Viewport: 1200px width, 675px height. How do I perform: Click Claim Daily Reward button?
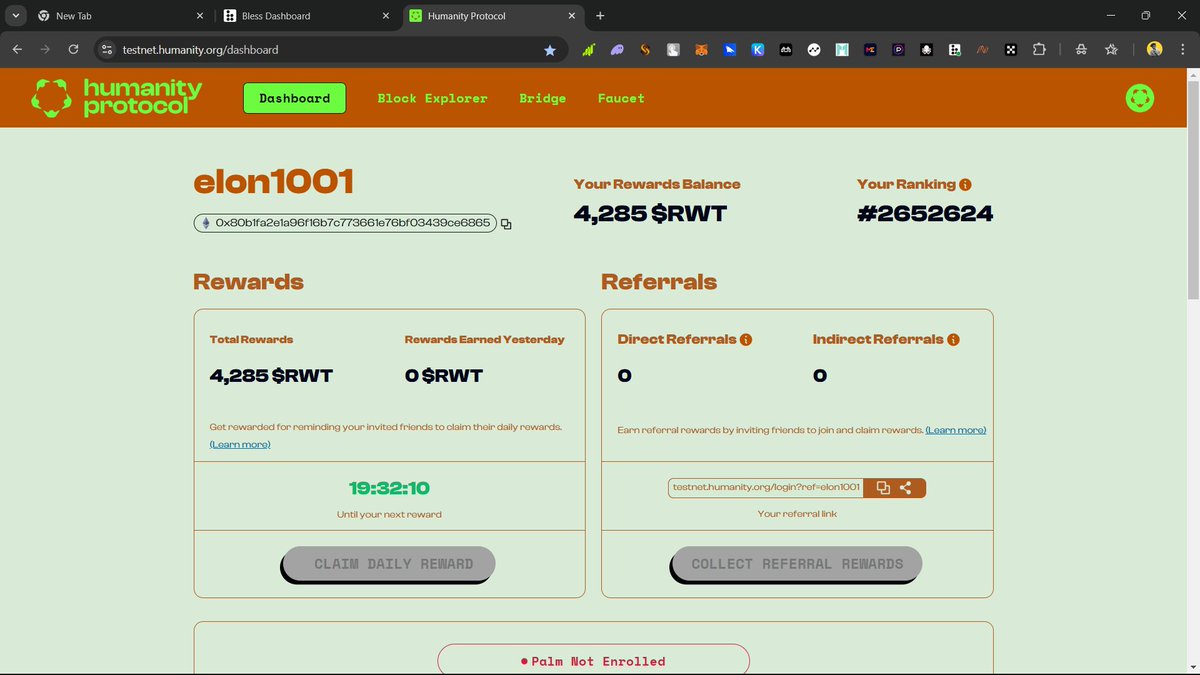(x=390, y=564)
